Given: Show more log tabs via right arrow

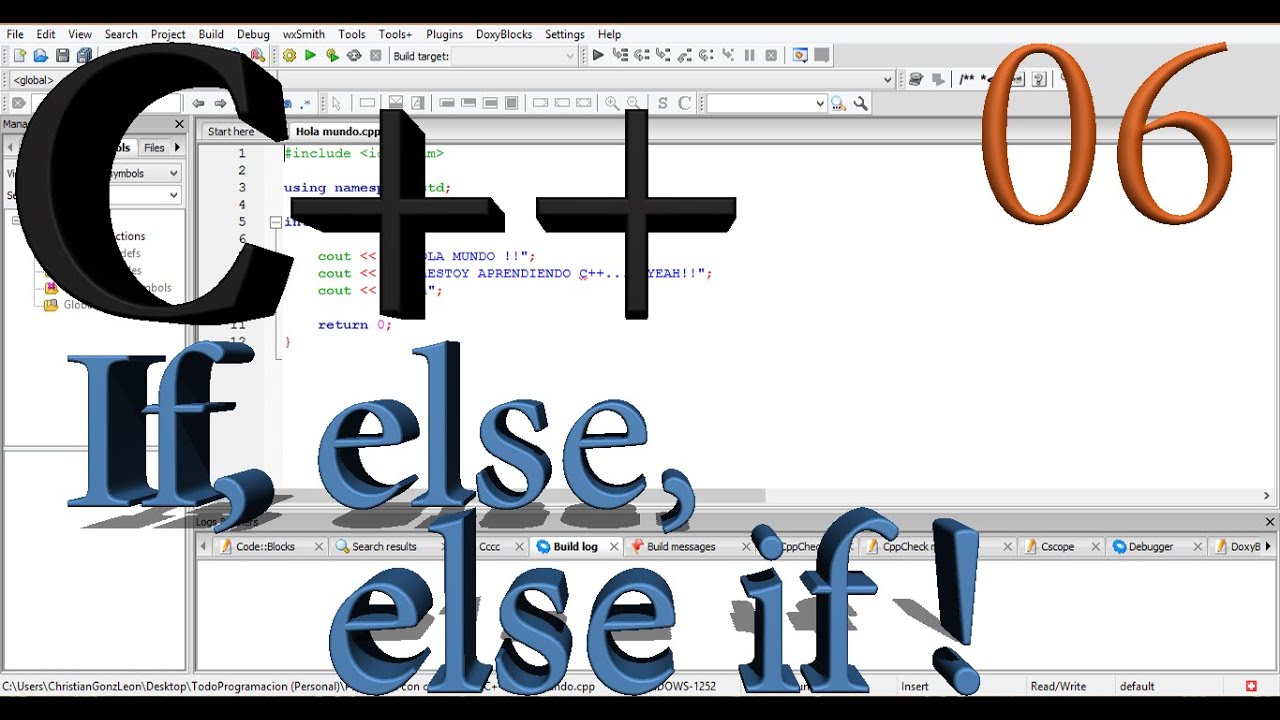Looking at the screenshot, I should click(x=1268, y=546).
